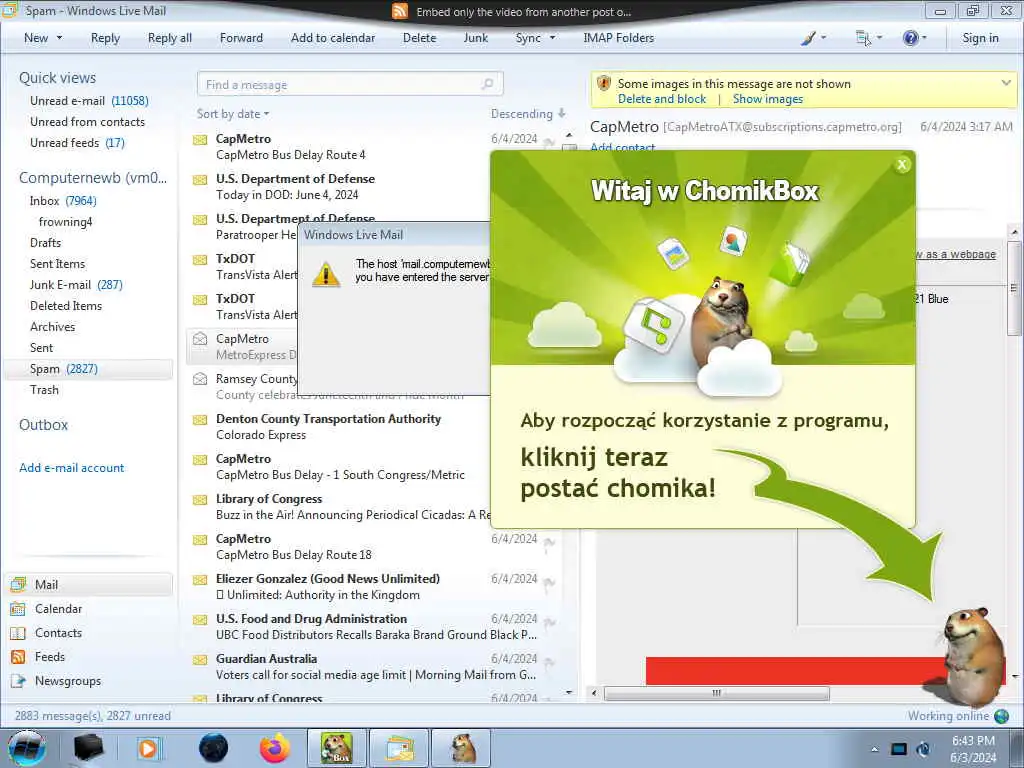This screenshot has height=768, width=1024.
Task: Flag the Guardian Australia message
Action: coord(549,662)
